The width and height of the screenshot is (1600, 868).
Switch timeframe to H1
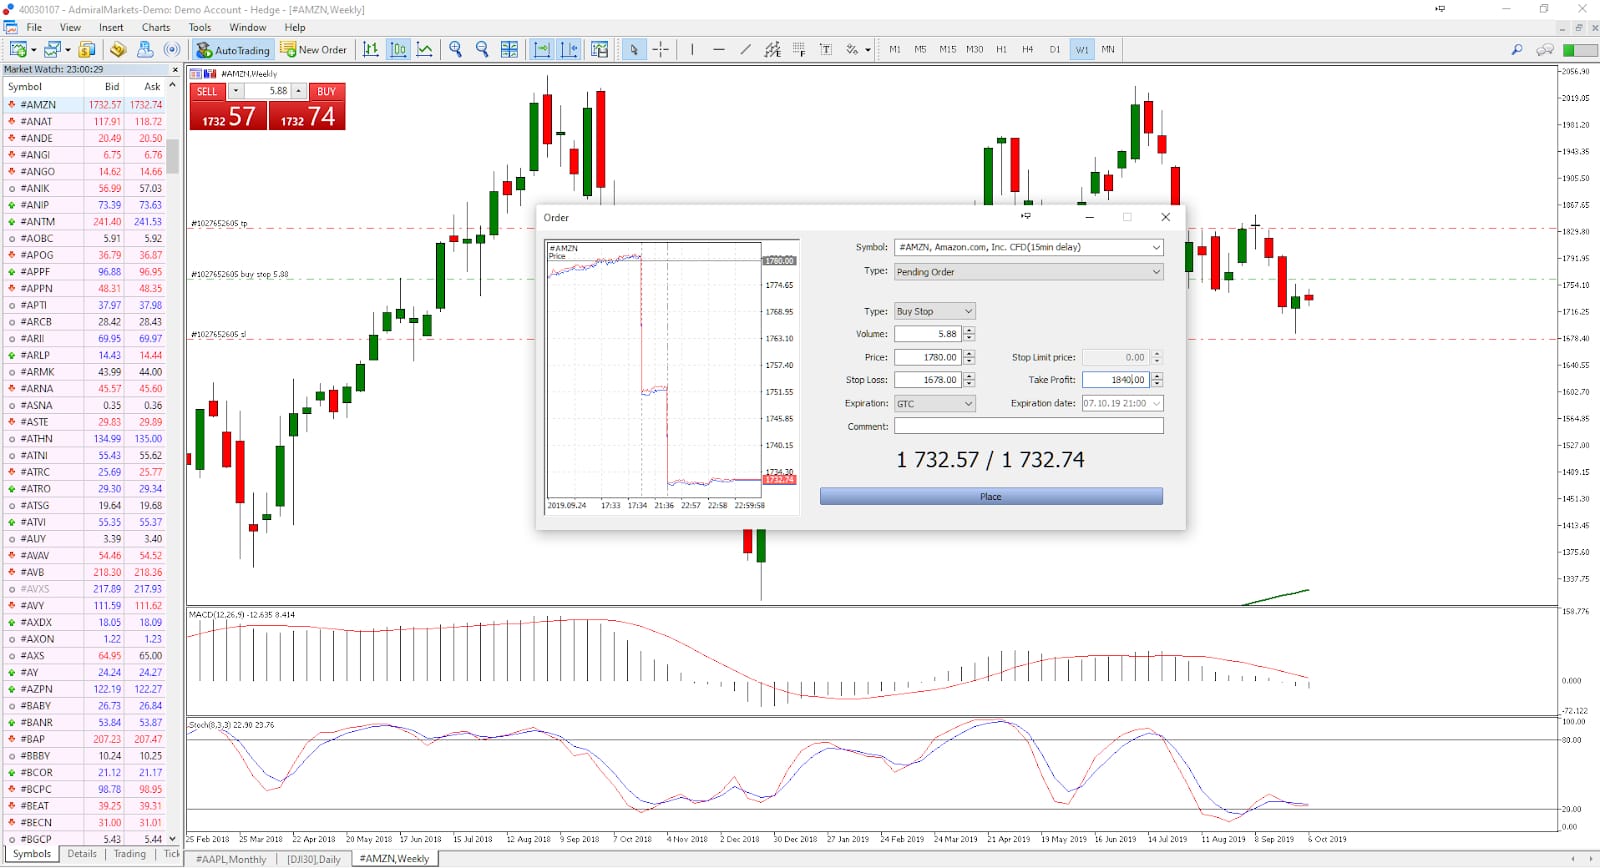pyautogui.click(x=1001, y=49)
